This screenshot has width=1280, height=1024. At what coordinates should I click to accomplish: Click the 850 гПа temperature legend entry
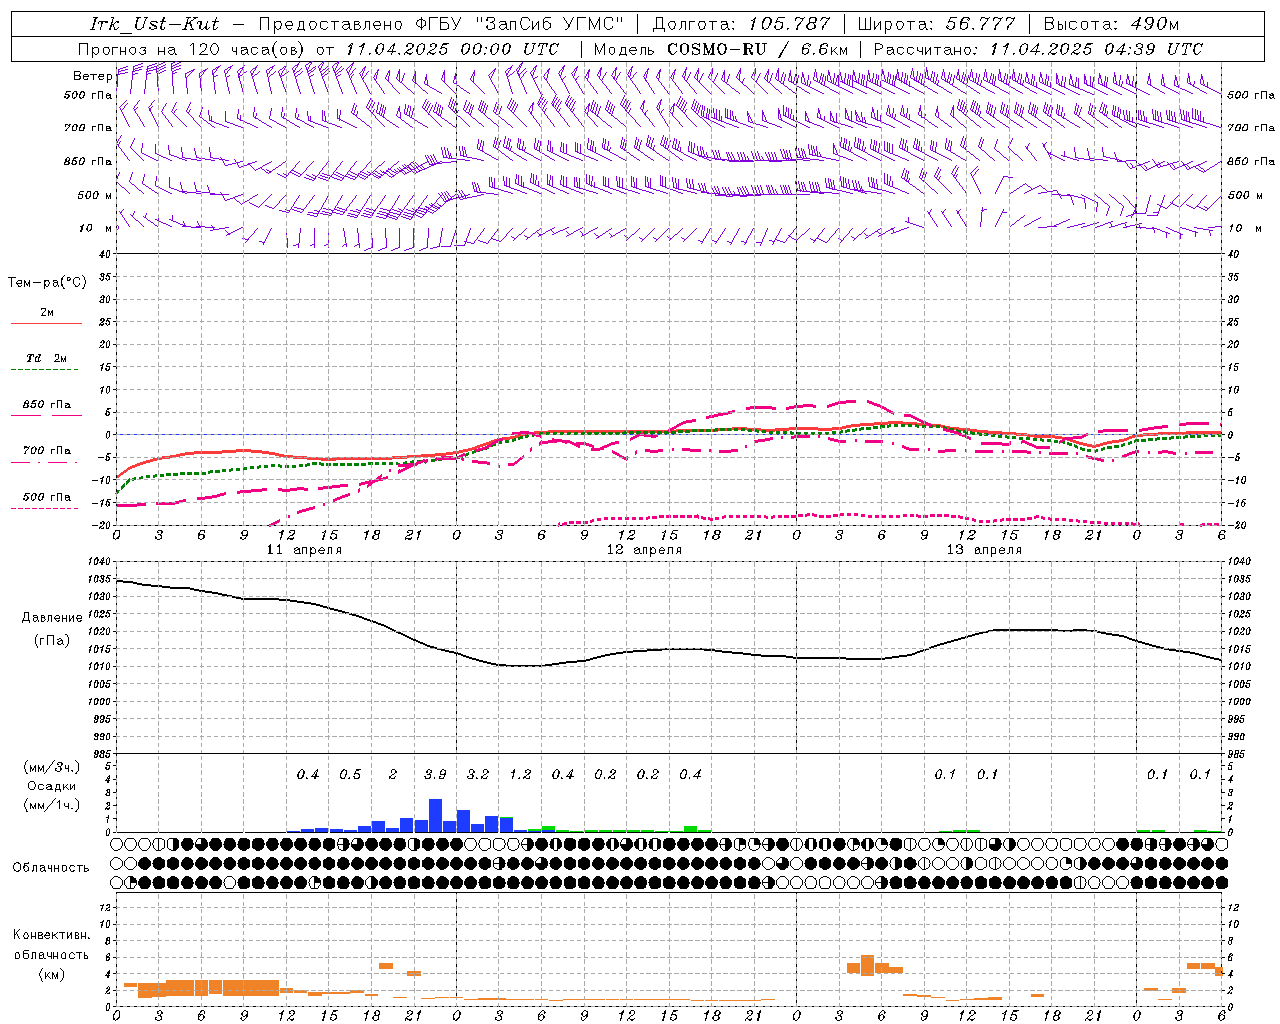[46, 405]
